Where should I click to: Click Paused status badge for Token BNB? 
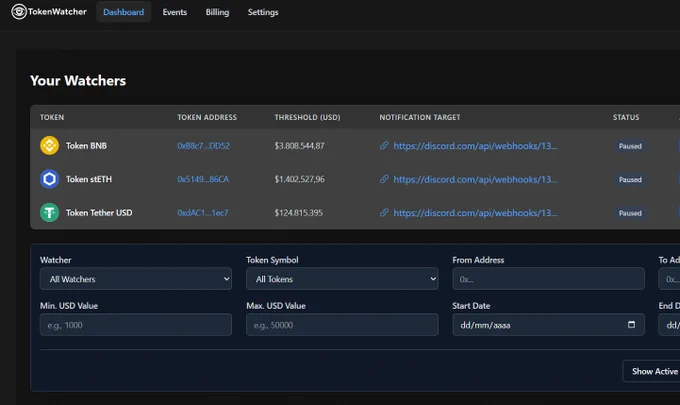(x=630, y=146)
